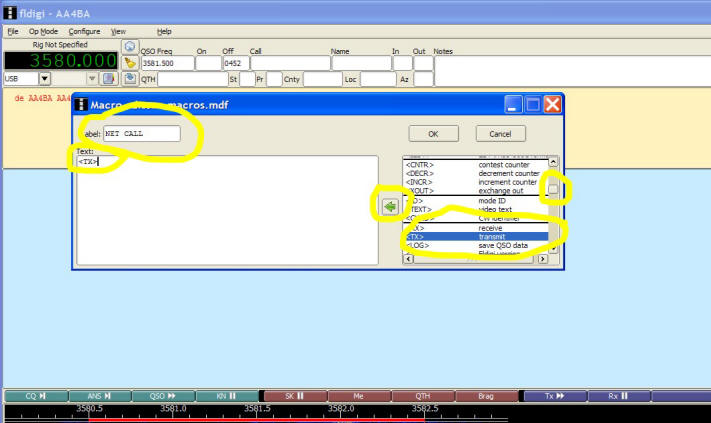This screenshot has width=711, height=423.
Task: Click the Off time field showing 0452
Action: coord(235,63)
